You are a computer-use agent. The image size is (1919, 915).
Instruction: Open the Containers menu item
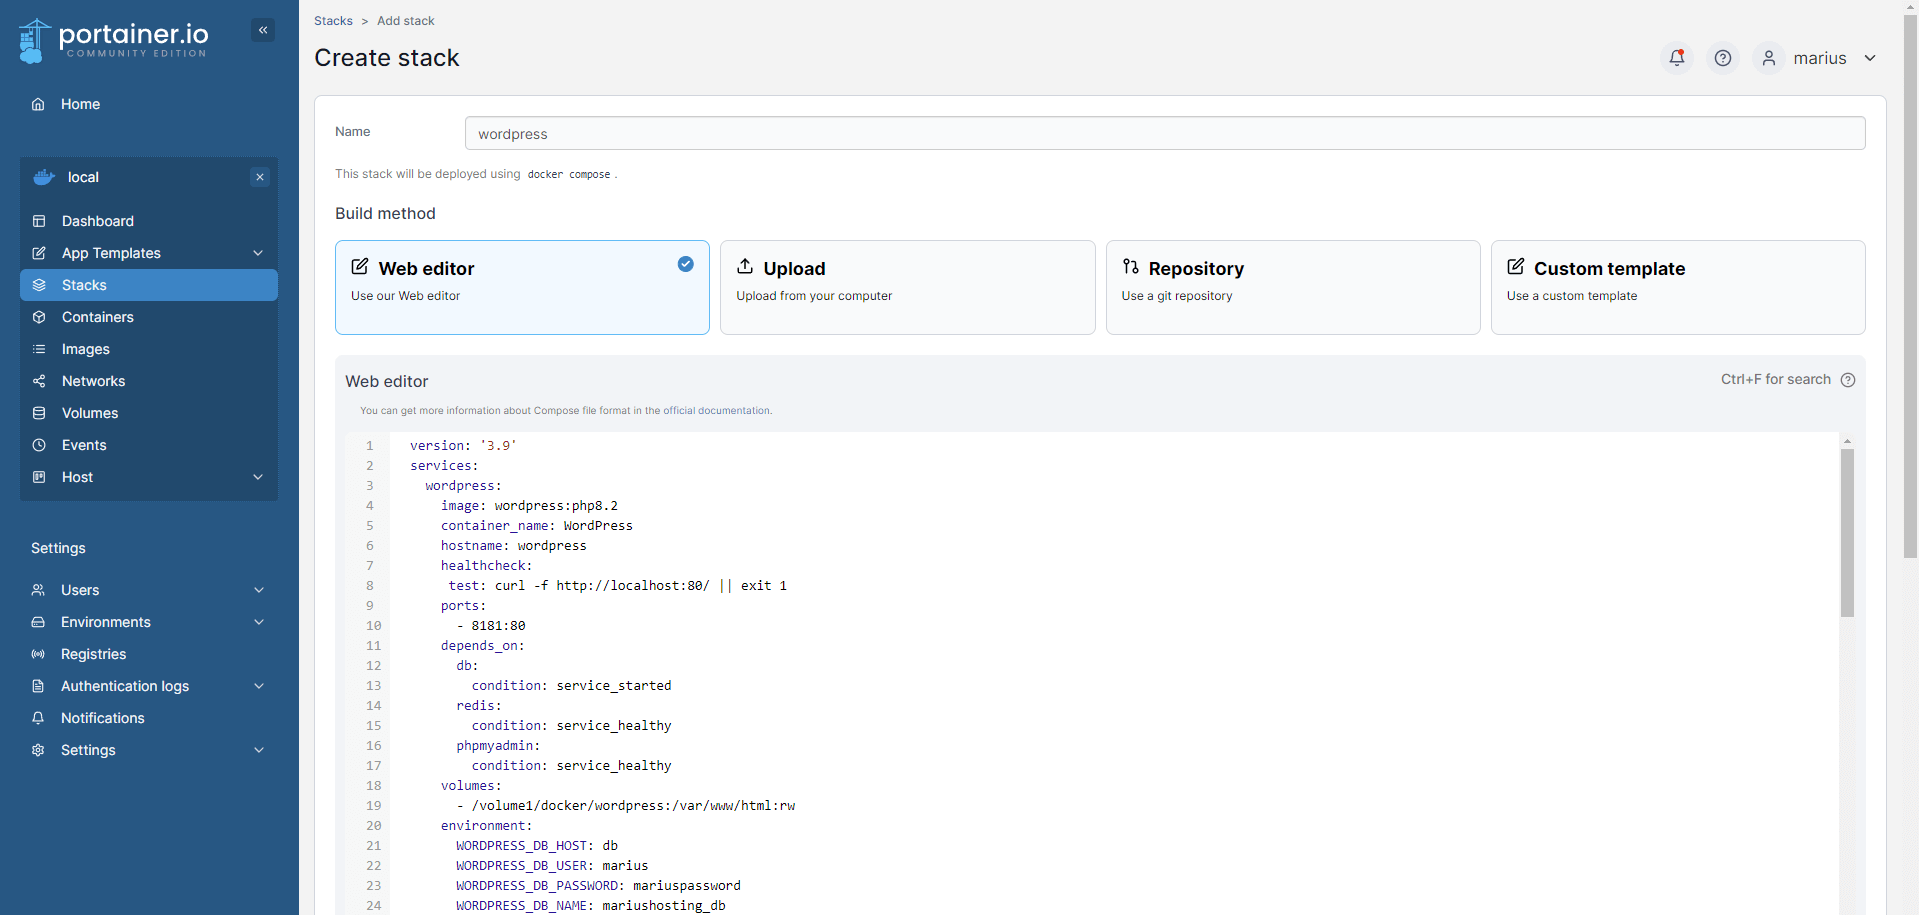[149, 317]
